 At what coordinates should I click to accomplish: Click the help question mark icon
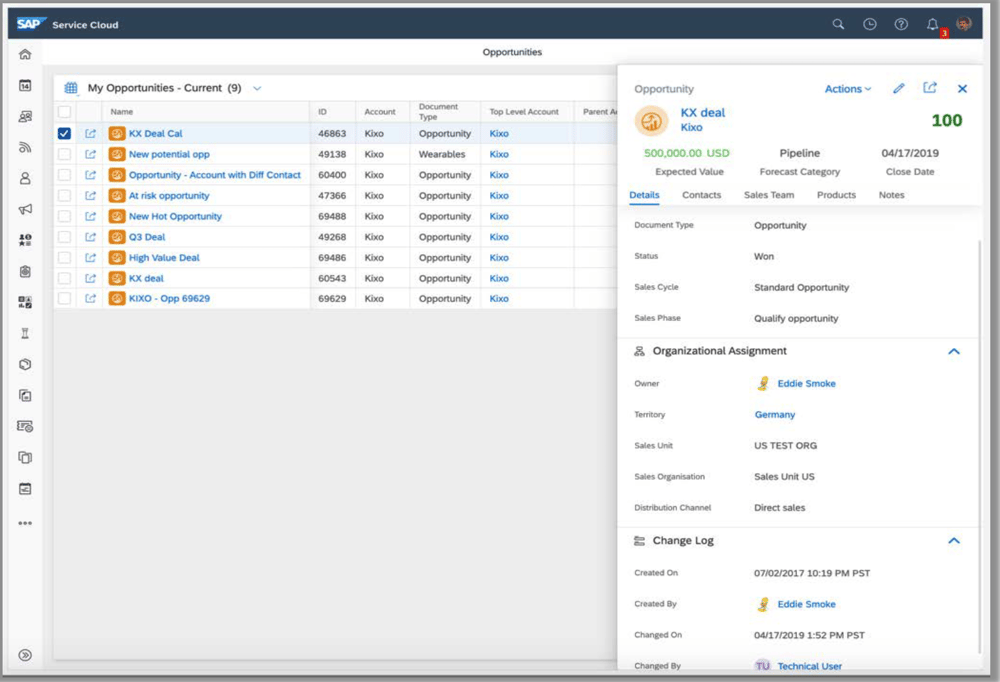click(901, 24)
